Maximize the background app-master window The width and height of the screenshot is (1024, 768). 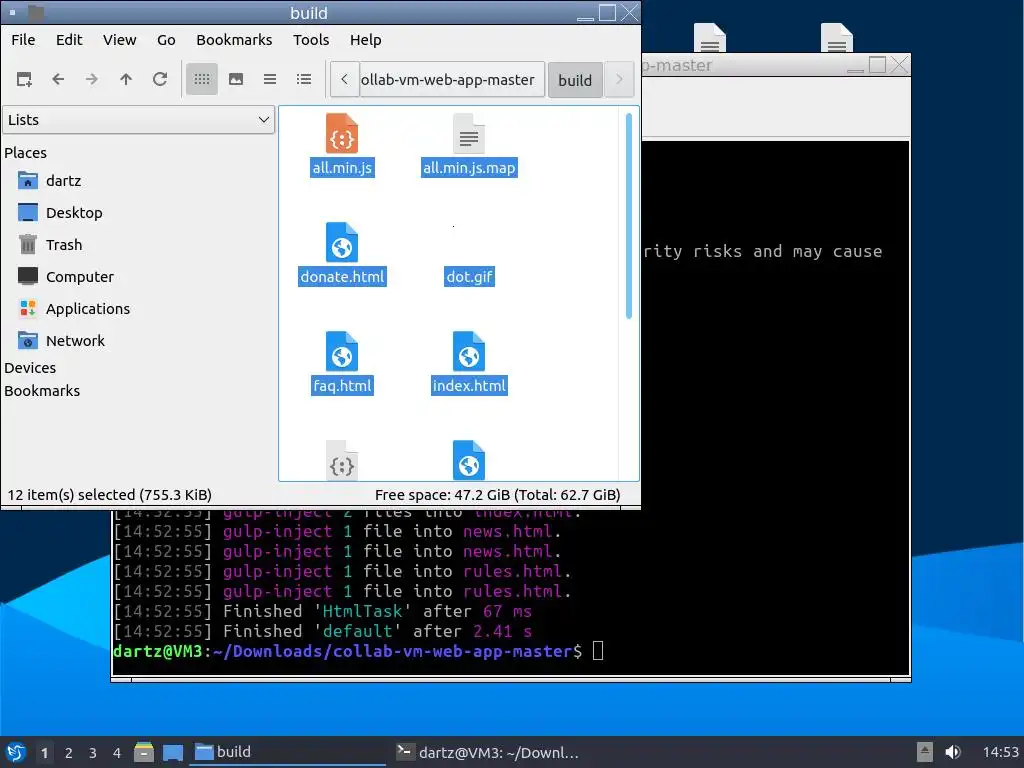point(877,65)
